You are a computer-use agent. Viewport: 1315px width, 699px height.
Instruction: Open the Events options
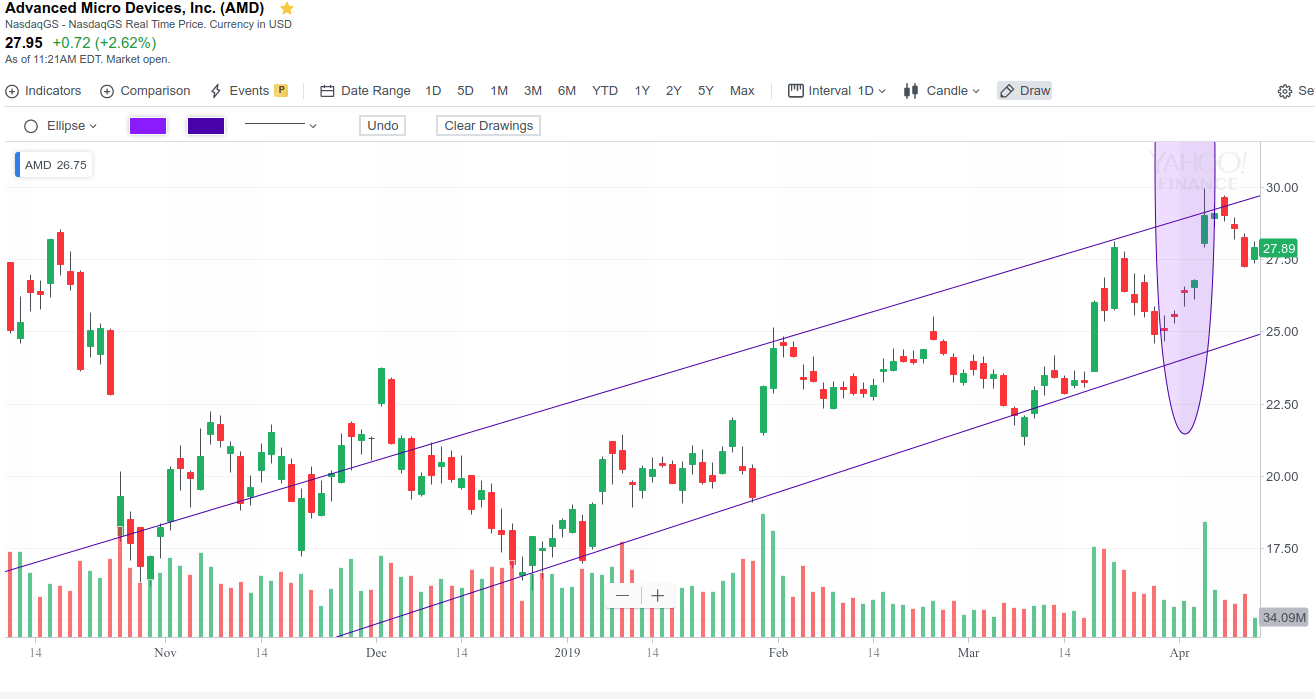tap(248, 91)
